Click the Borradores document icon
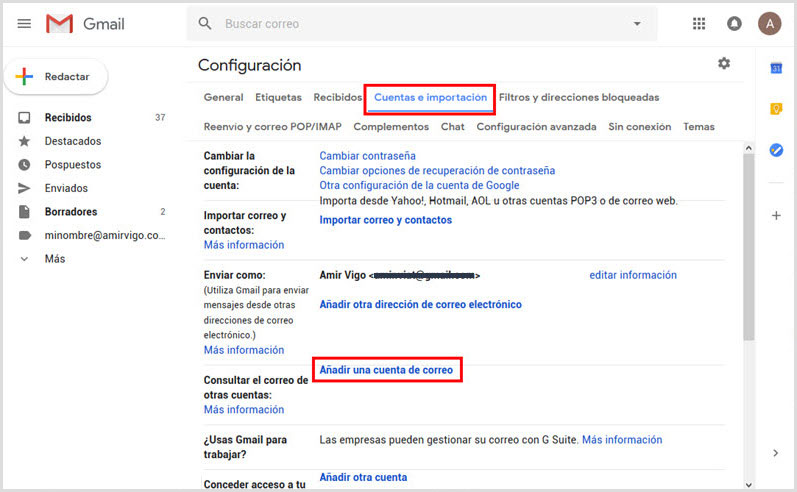This screenshot has width=797, height=492. coord(24,211)
